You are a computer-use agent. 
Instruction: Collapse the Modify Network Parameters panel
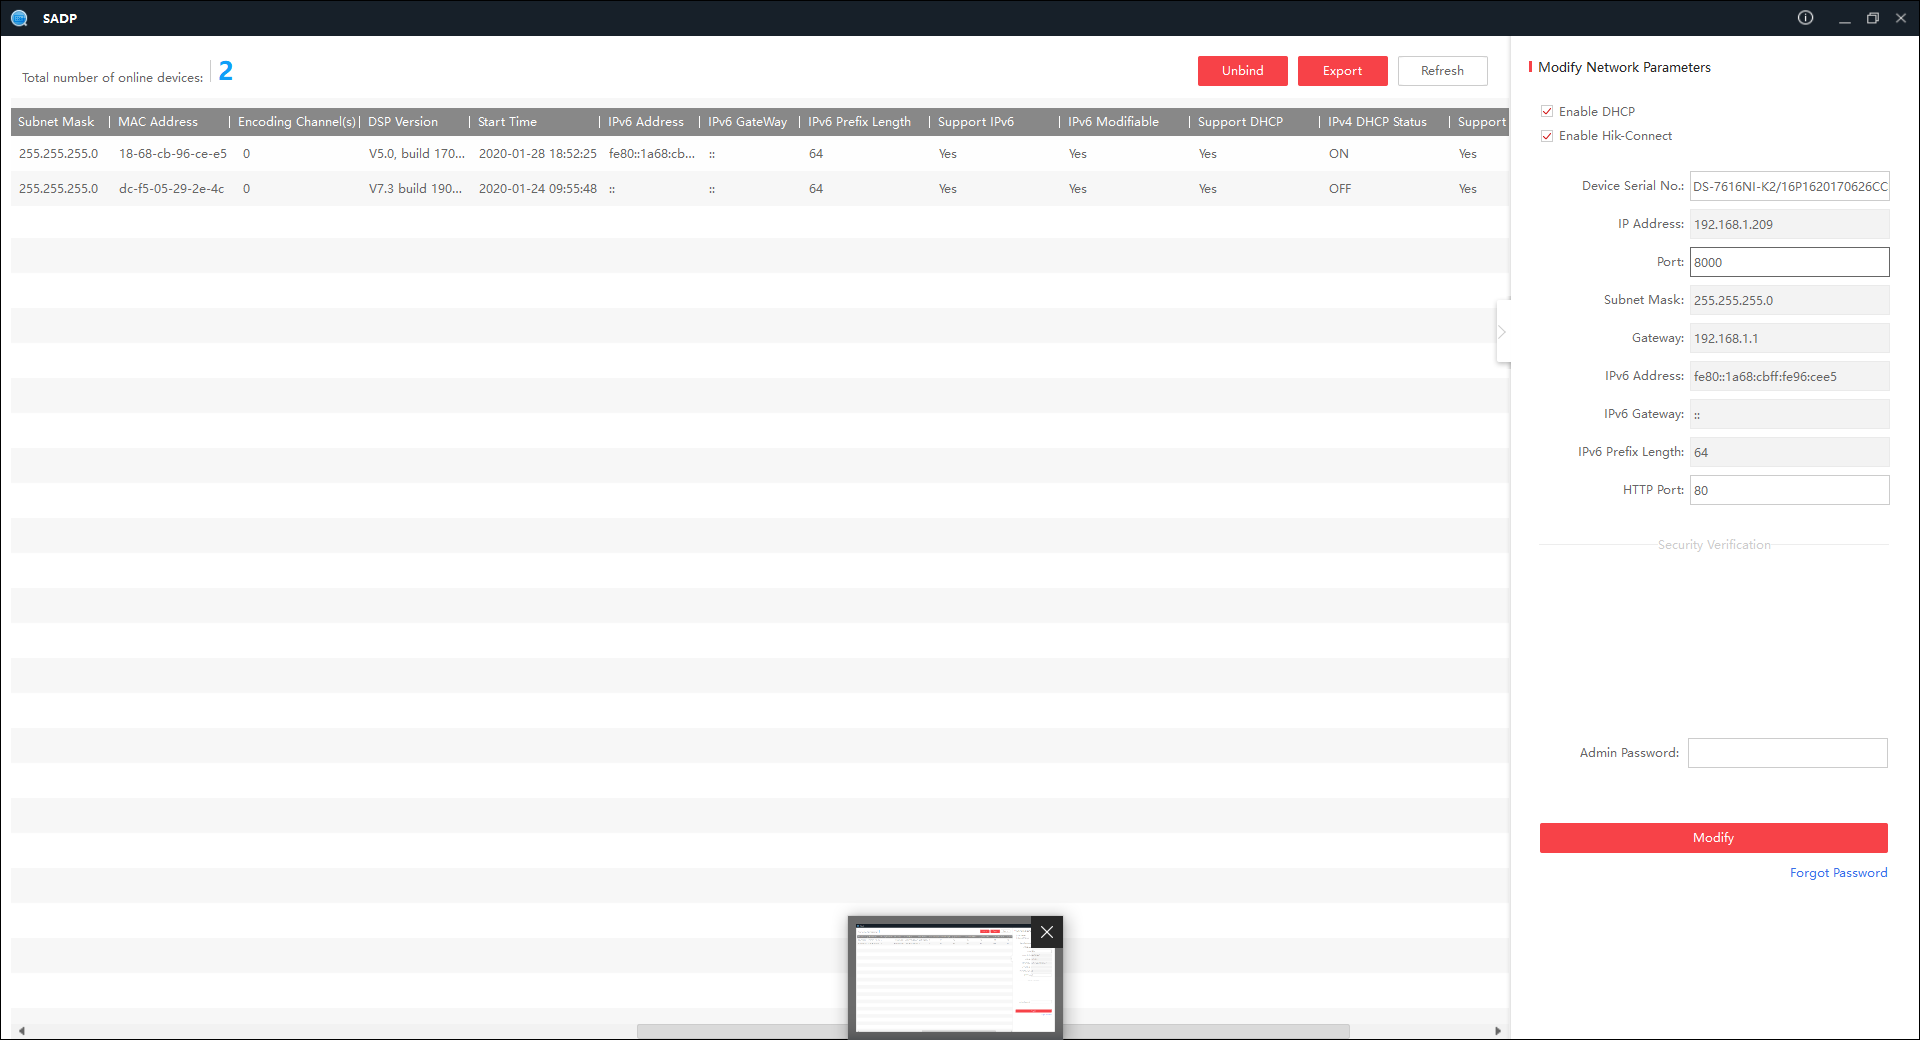click(x=1502, y=332)
